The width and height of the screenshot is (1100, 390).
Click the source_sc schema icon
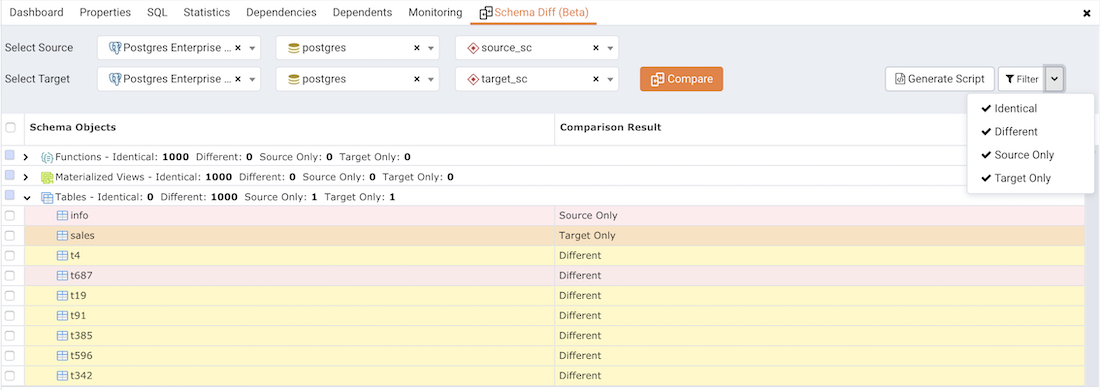click(473, 48)
